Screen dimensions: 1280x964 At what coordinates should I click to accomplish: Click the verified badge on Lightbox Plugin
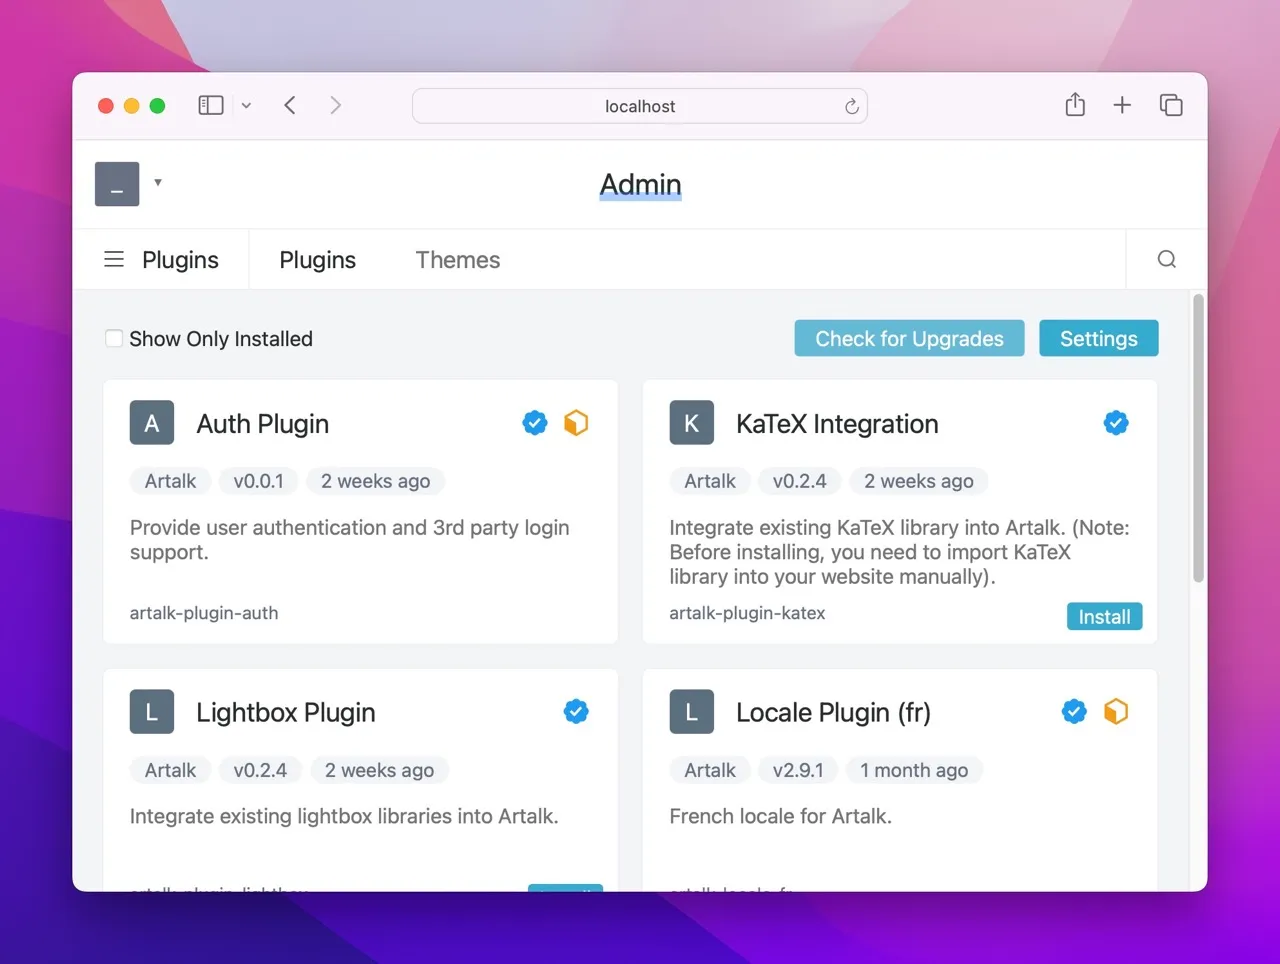pos(576,711)
